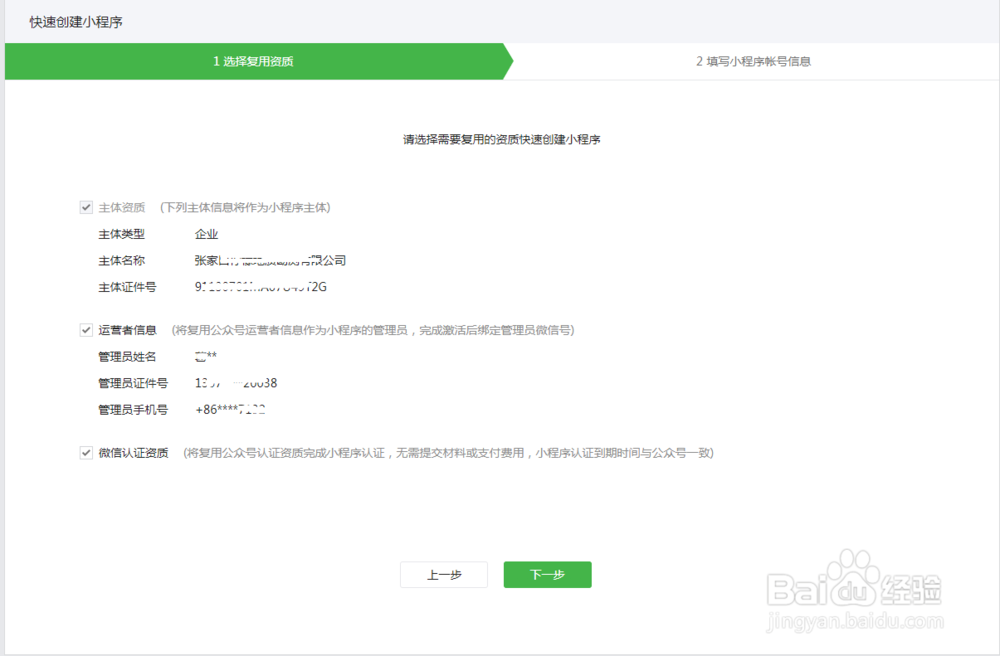Click the 主体名称 label
Image resolution: width=1000 pixels, height=656 pixels.
tap(121, 261)
